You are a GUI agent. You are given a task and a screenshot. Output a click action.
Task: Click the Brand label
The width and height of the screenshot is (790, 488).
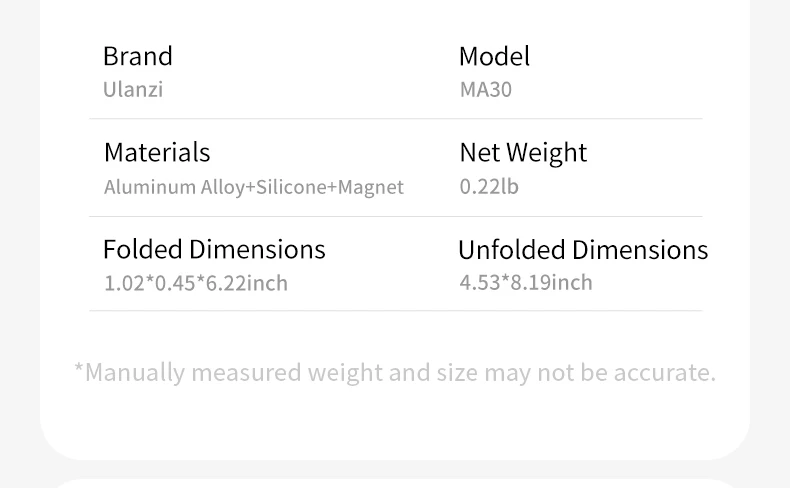[x=137, y=56]
